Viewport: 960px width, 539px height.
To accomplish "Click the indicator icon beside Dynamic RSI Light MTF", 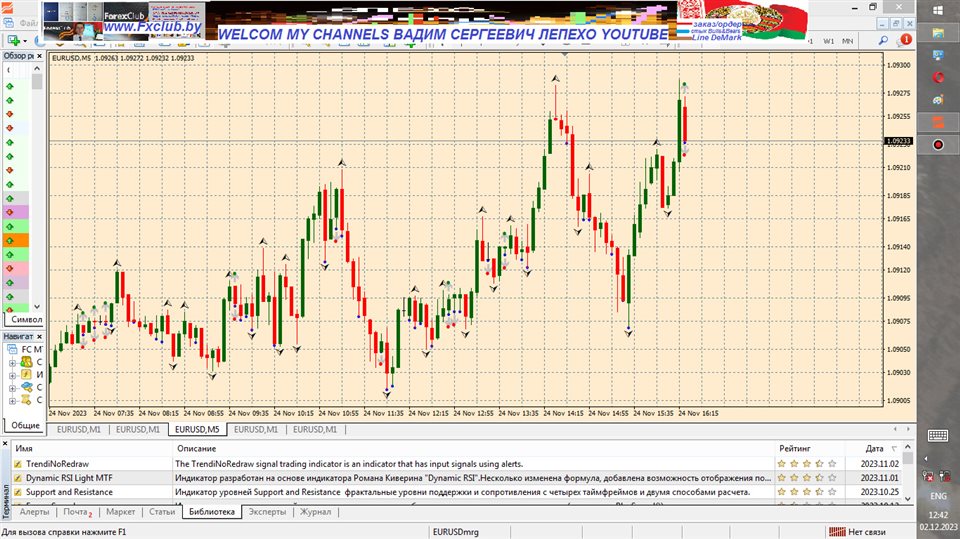I will (x=18, y=478).
